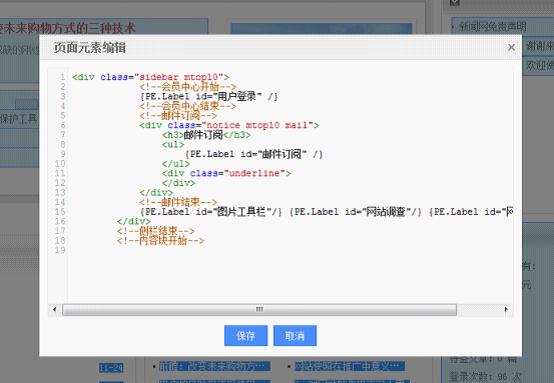Click the horizontal scrollbar right arrow

click(x=506, y=310)
